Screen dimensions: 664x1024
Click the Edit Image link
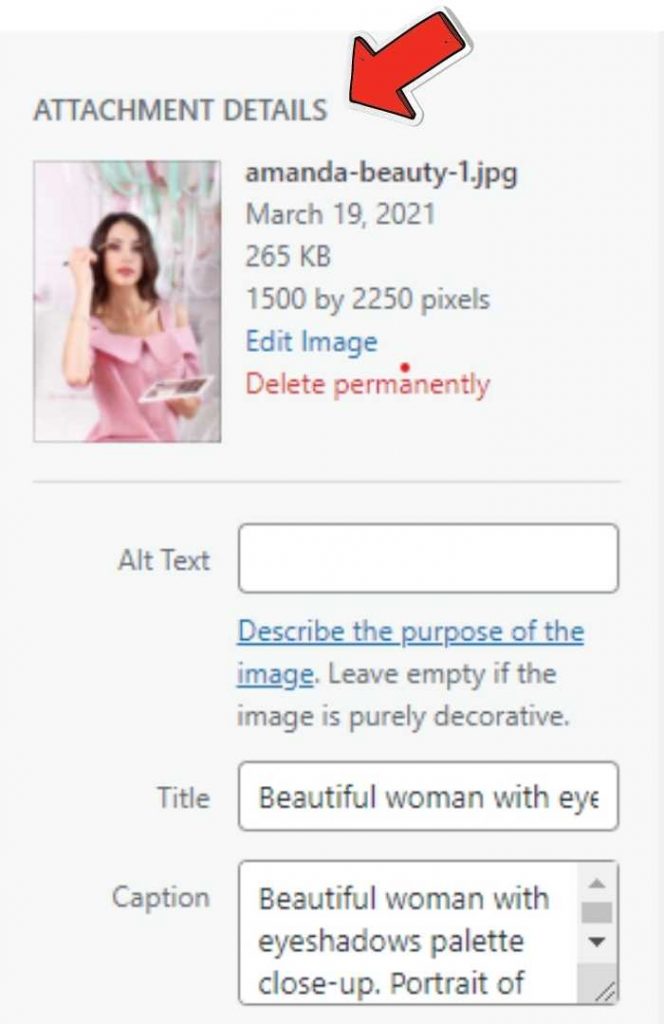tap(311, 342)
